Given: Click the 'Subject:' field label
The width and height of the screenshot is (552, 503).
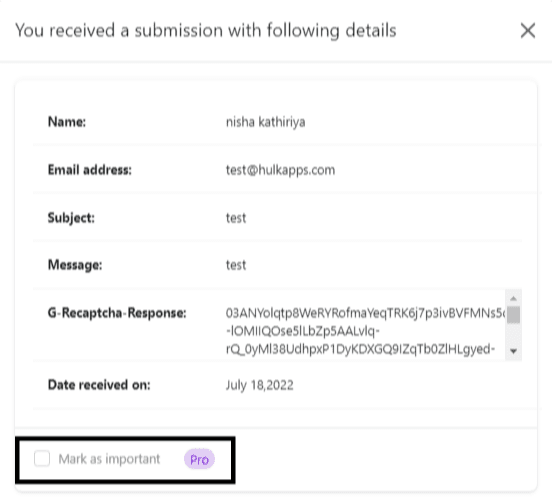Looking at the screenshot, I should tap(71, 218).
